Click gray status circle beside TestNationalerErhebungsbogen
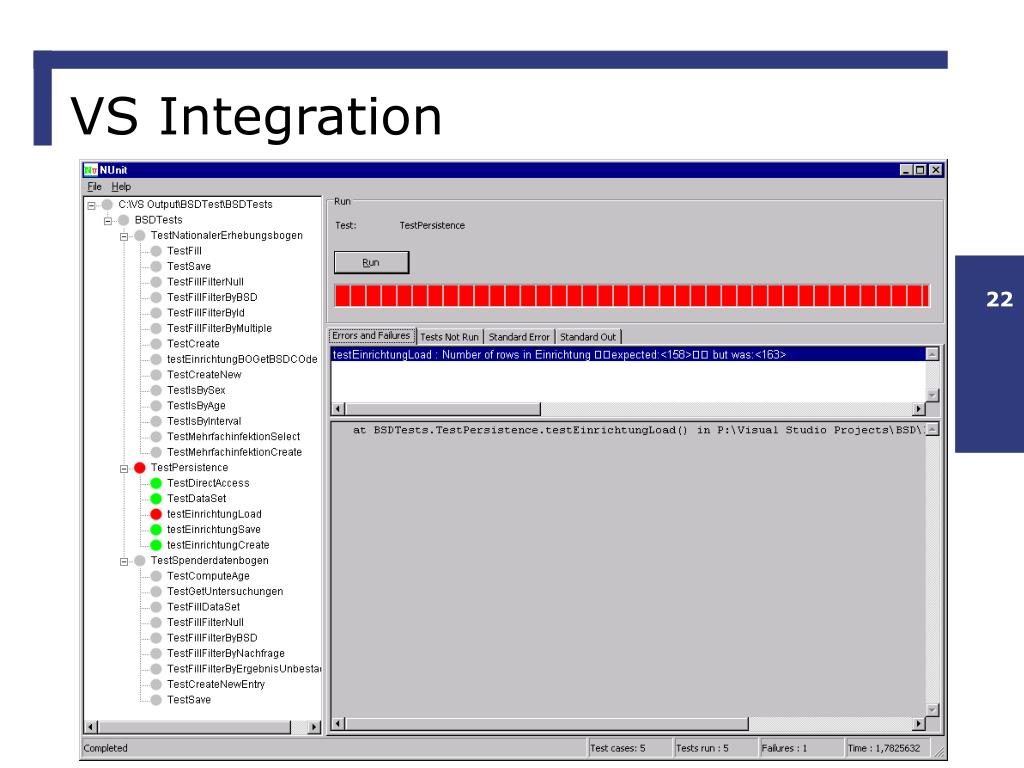 [x=140, y=235]
